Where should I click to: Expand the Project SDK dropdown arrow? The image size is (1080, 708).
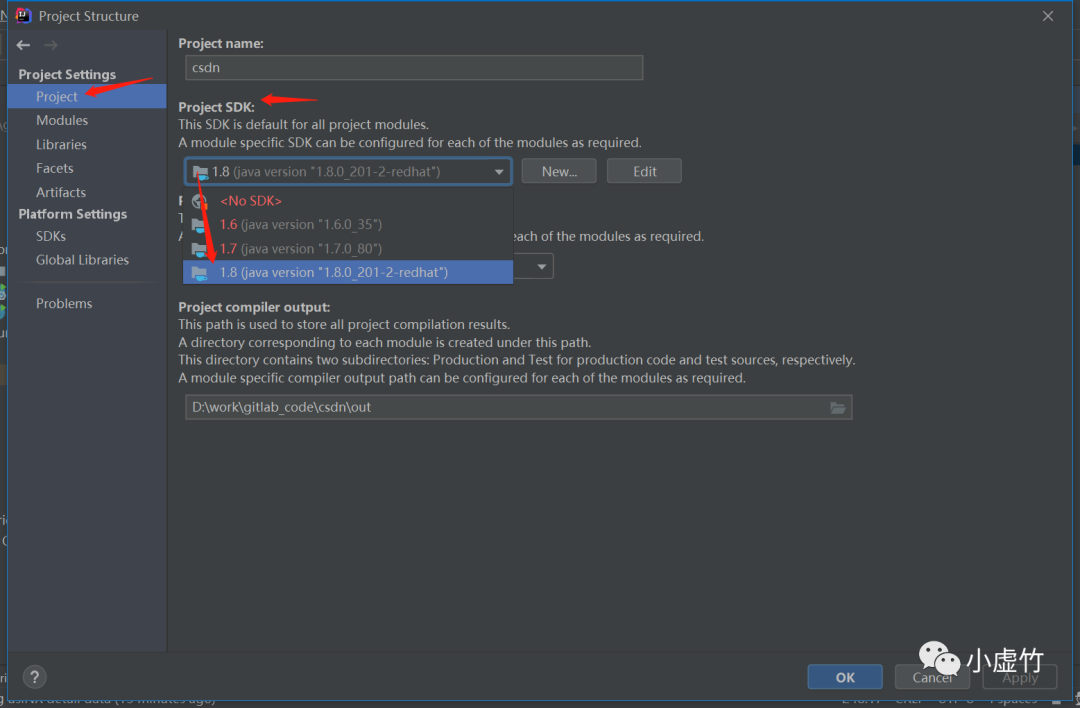click(x=499, y=172)
